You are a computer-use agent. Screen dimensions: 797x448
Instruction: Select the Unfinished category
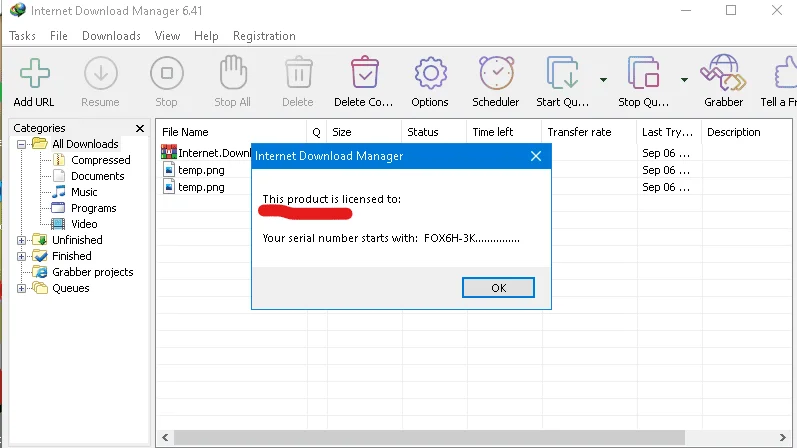click(x=77, y=240)
